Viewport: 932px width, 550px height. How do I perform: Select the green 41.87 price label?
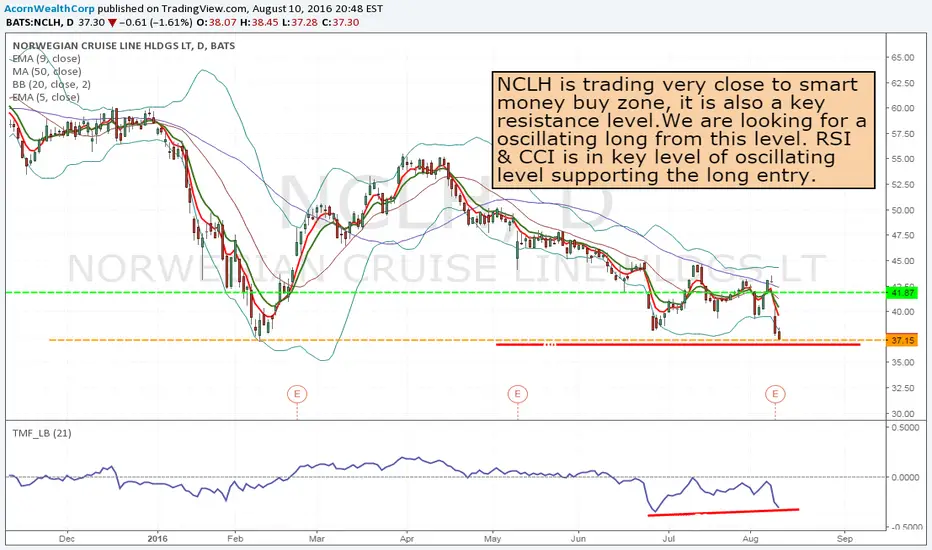902,293
